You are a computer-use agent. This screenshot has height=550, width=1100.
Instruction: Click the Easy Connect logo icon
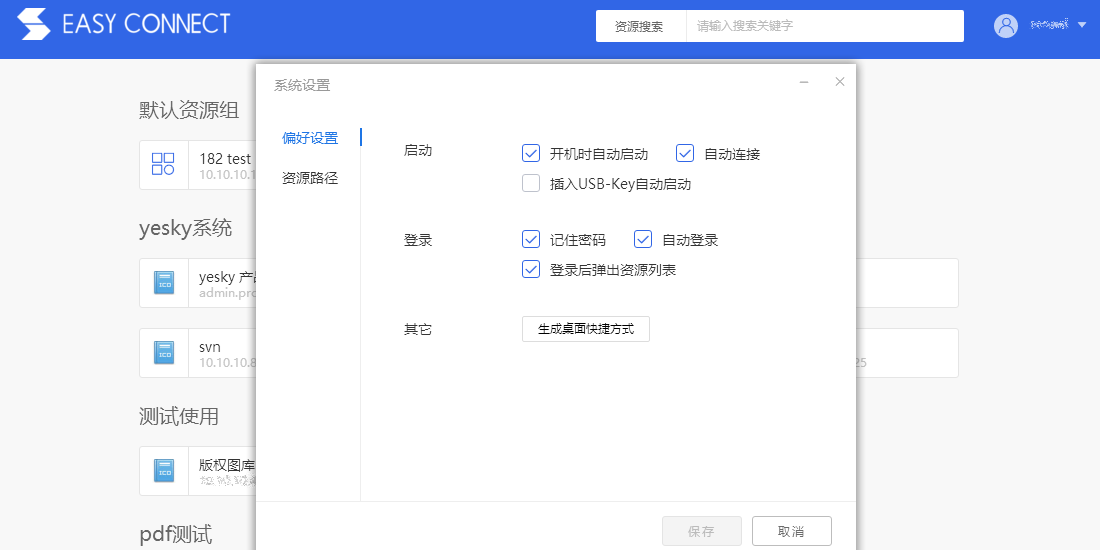point(33,25)
